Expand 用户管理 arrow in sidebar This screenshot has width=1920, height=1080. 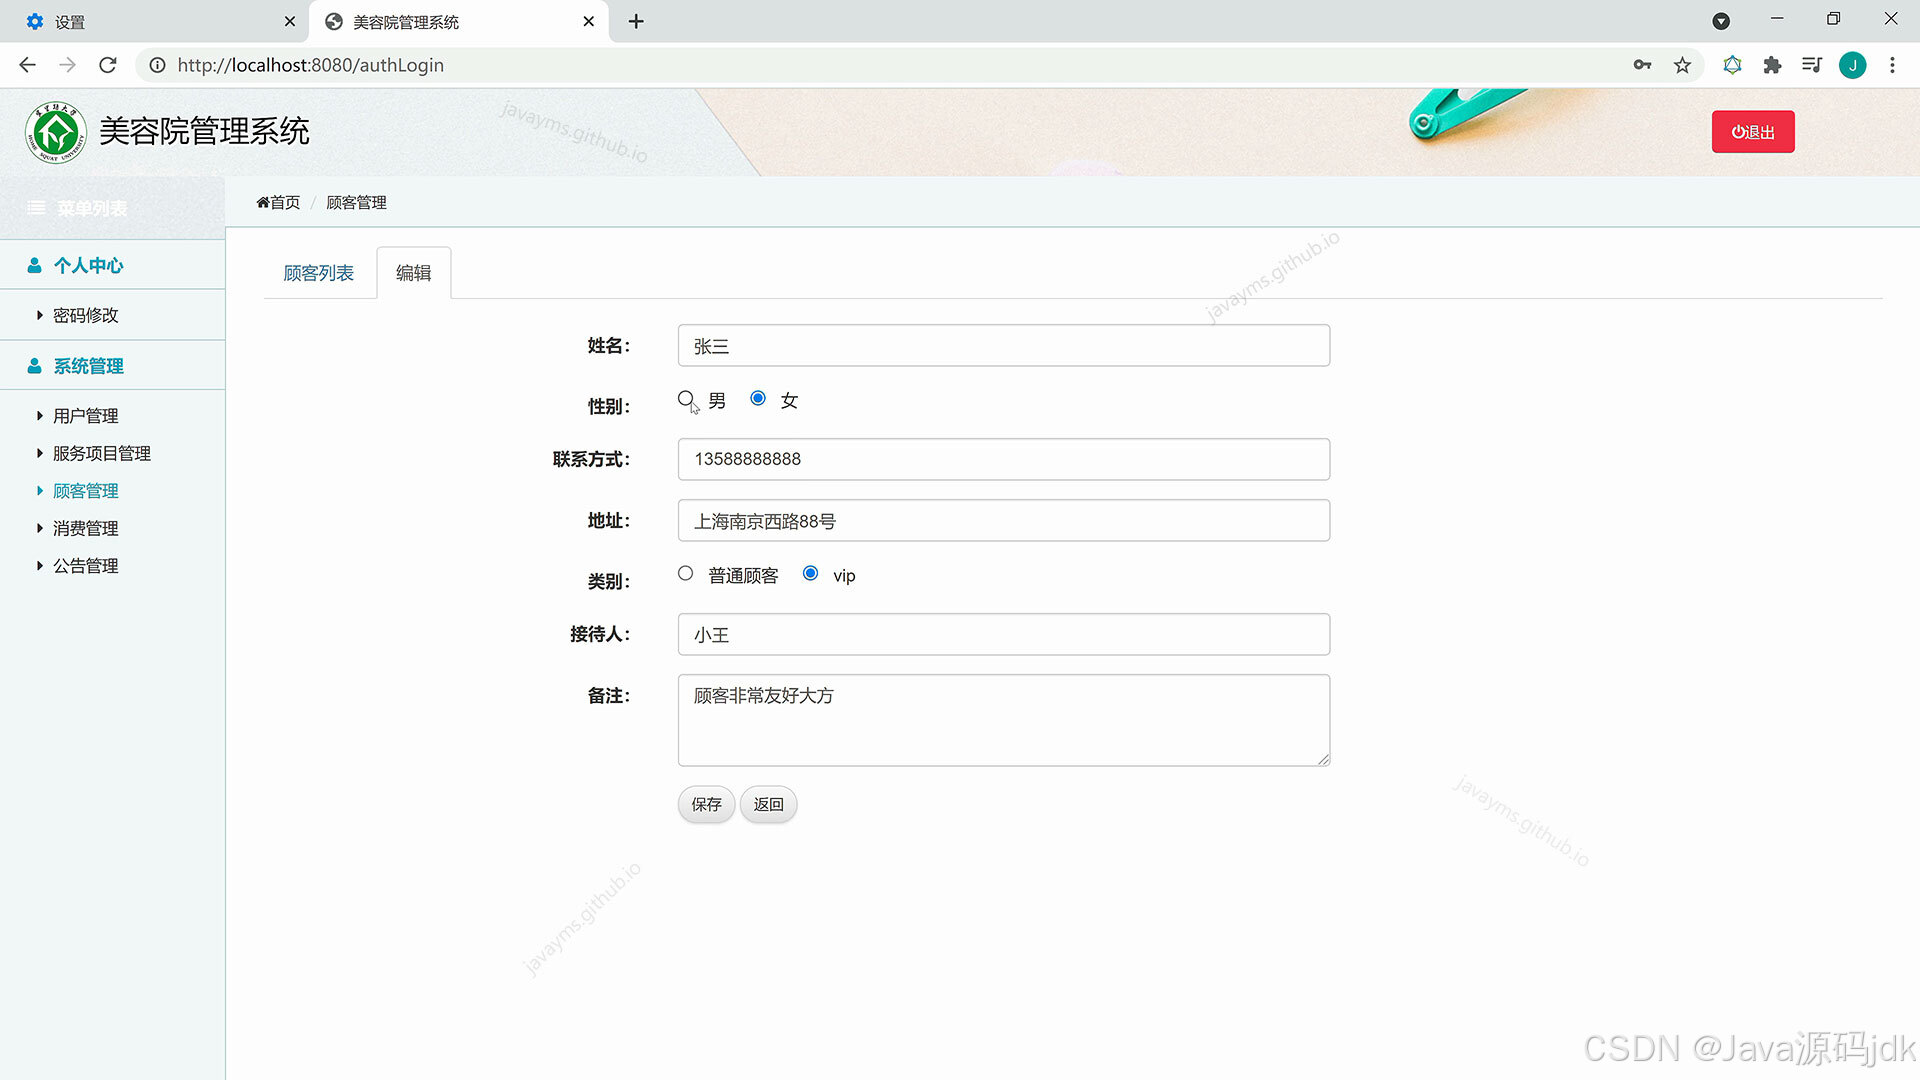click(39, 415)
